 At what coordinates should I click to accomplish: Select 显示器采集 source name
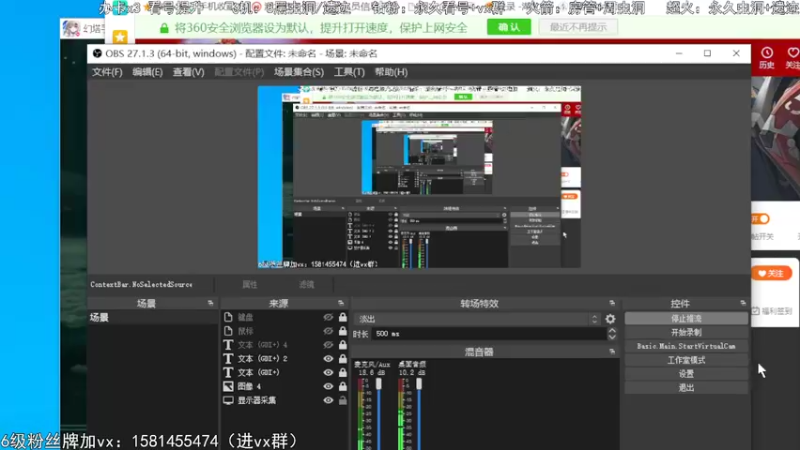tap(257, 400)
